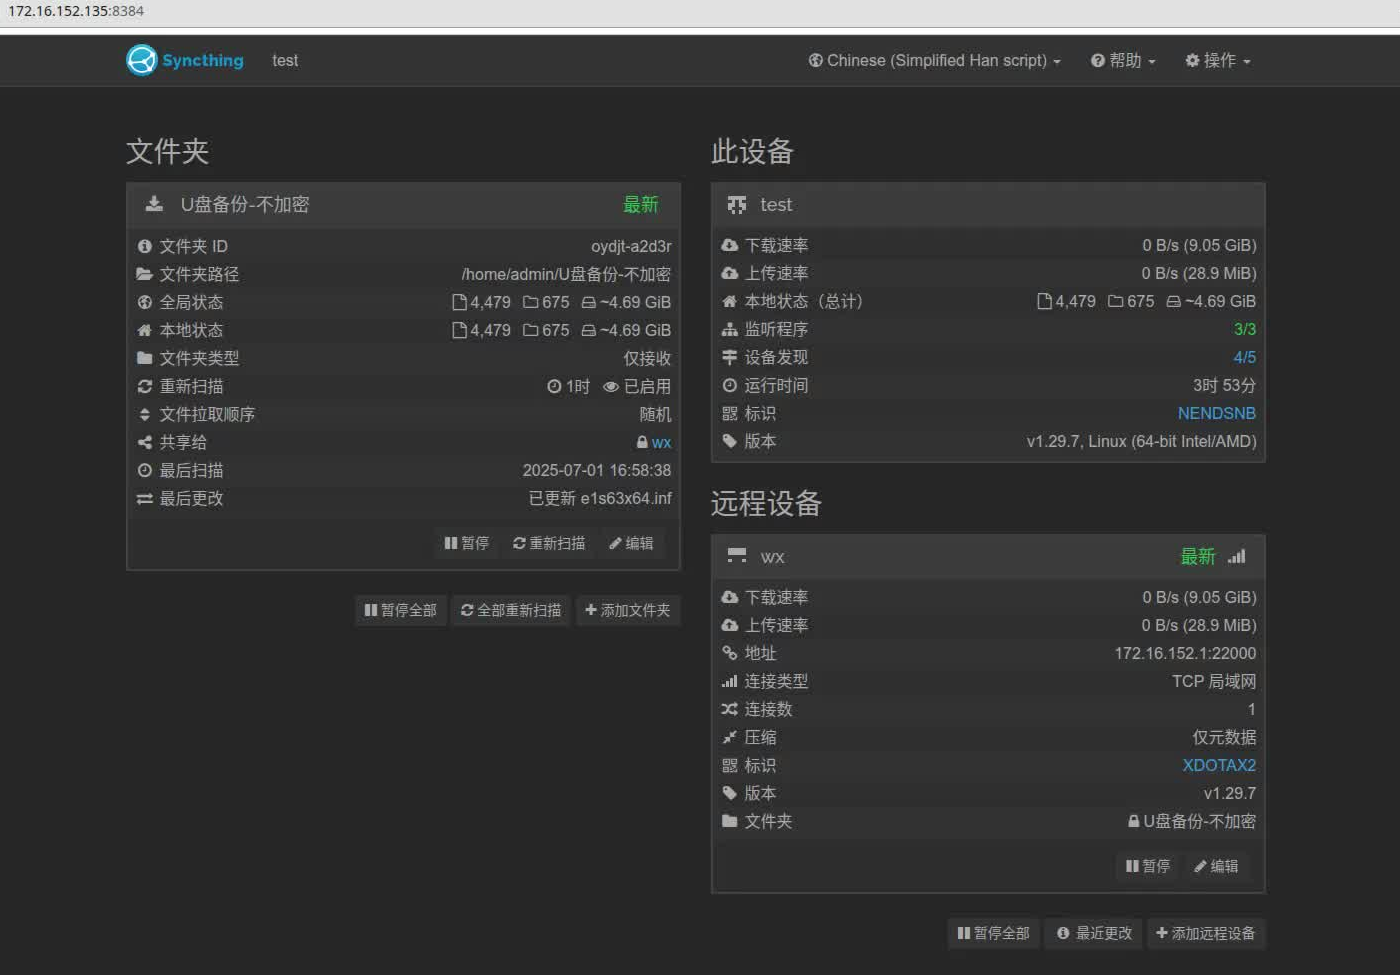
Task: Click the 连接数 shuffle icon
Action: [x=730, y=709]
